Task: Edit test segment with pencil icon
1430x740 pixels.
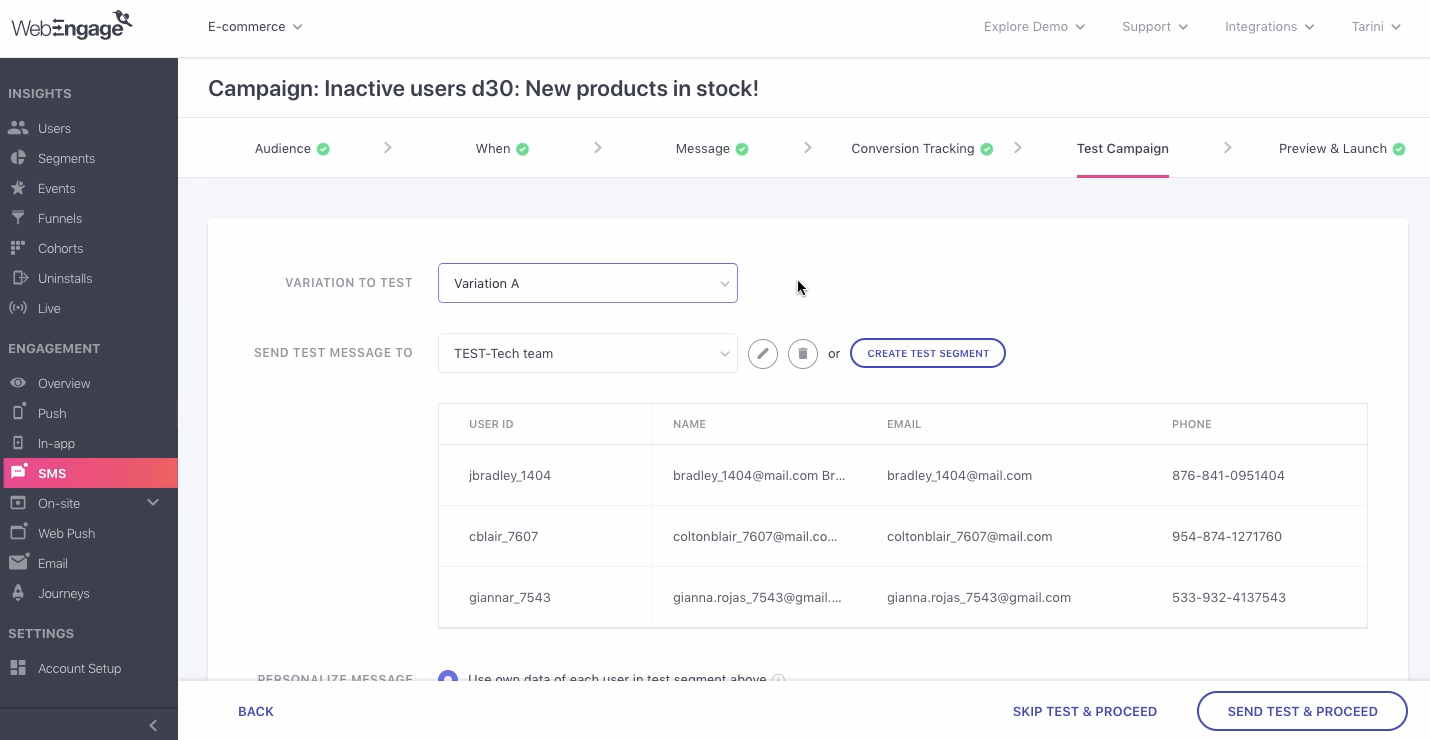Action: pyautogui.click(x=763, y=353)
